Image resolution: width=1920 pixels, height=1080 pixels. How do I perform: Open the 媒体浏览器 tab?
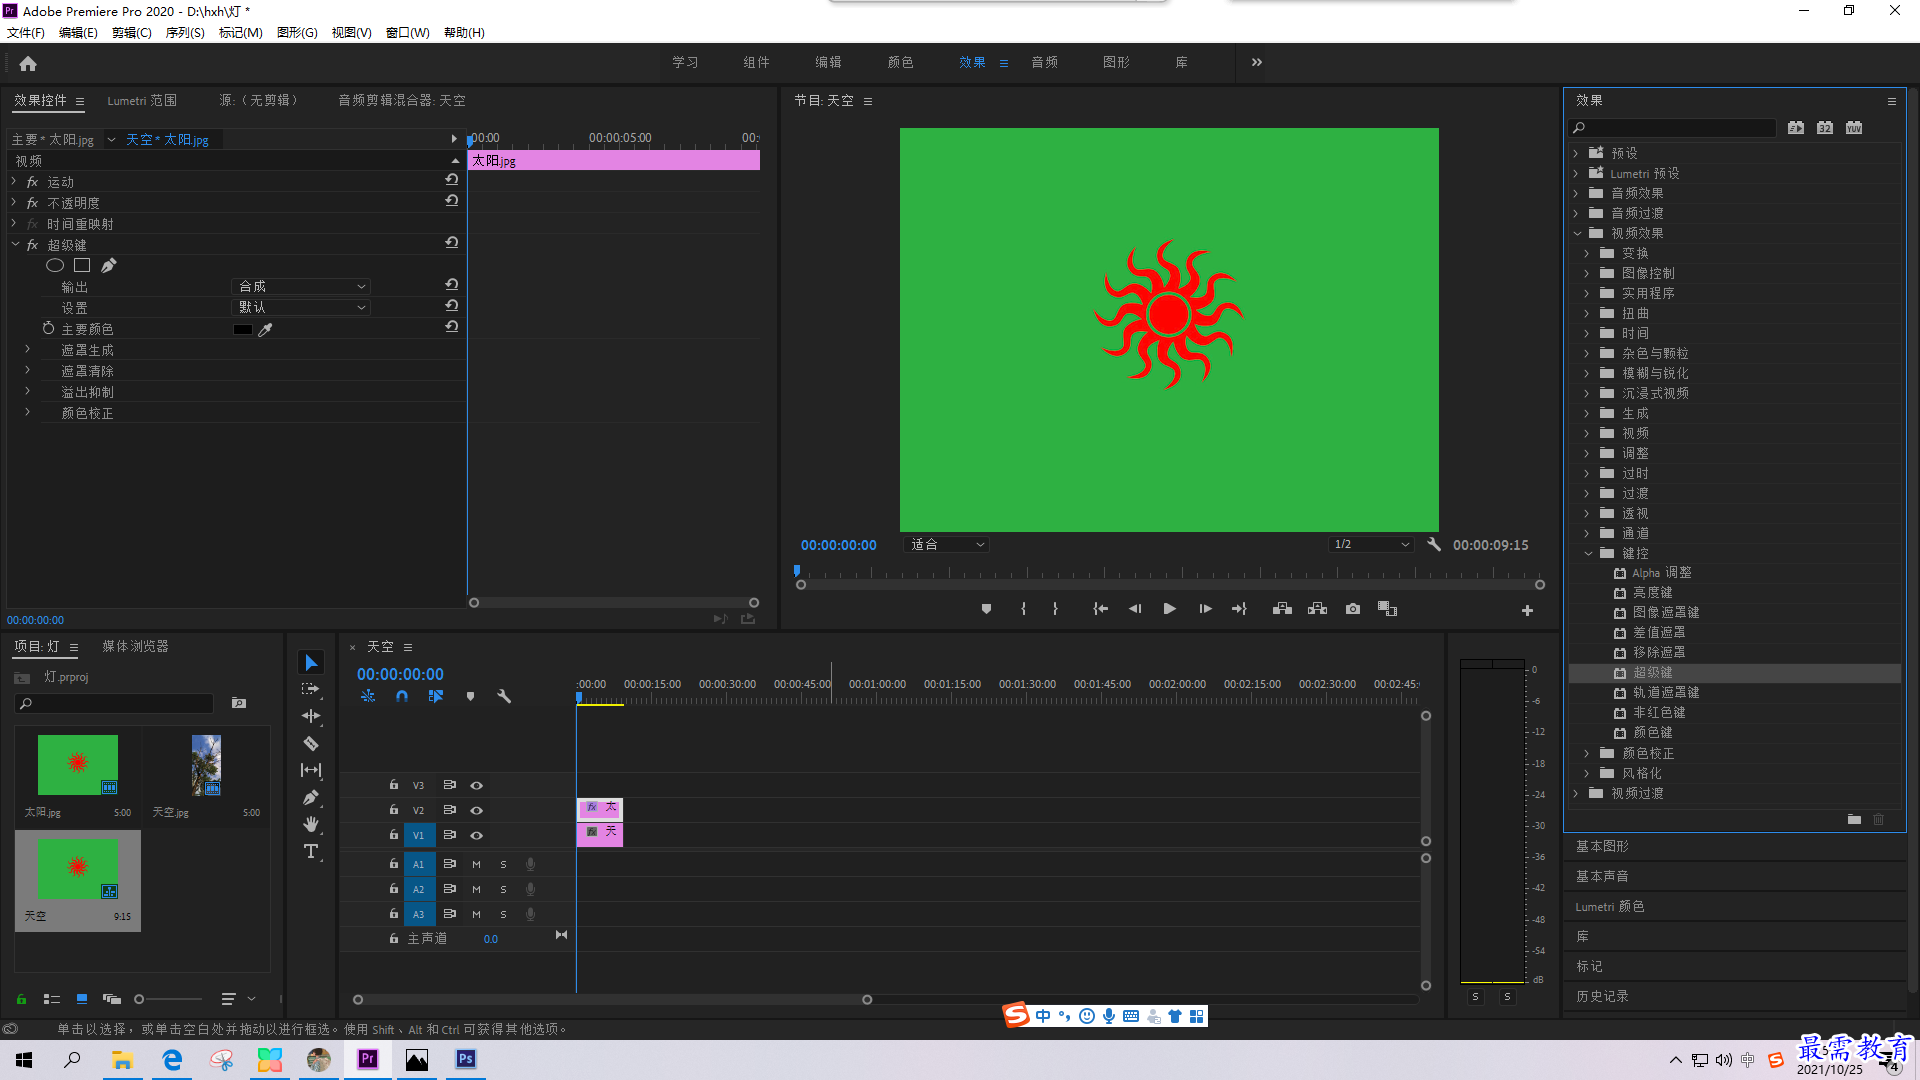[x=135, y=647]
